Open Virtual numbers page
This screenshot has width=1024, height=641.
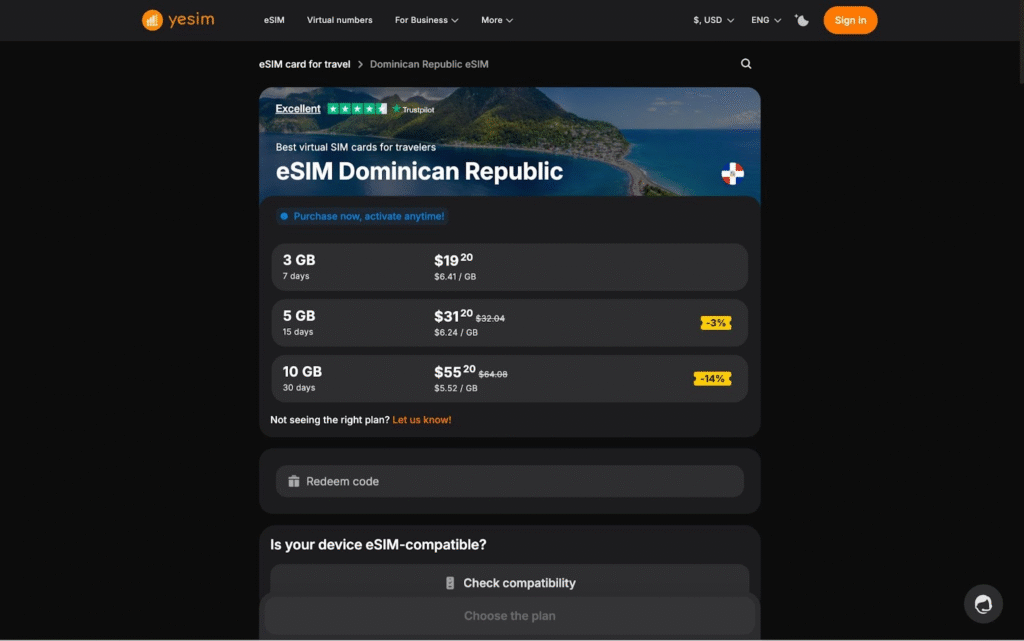[x=340, y=20]
